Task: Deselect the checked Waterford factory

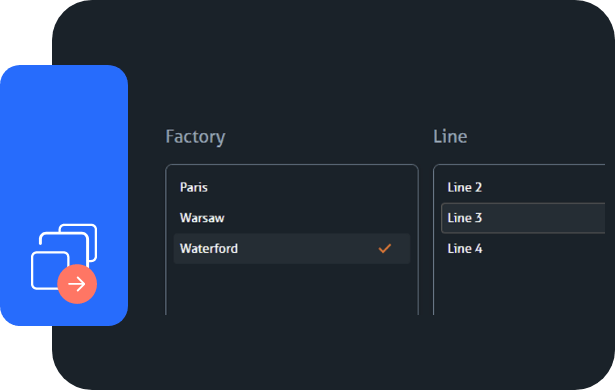Action: [292, 249]
